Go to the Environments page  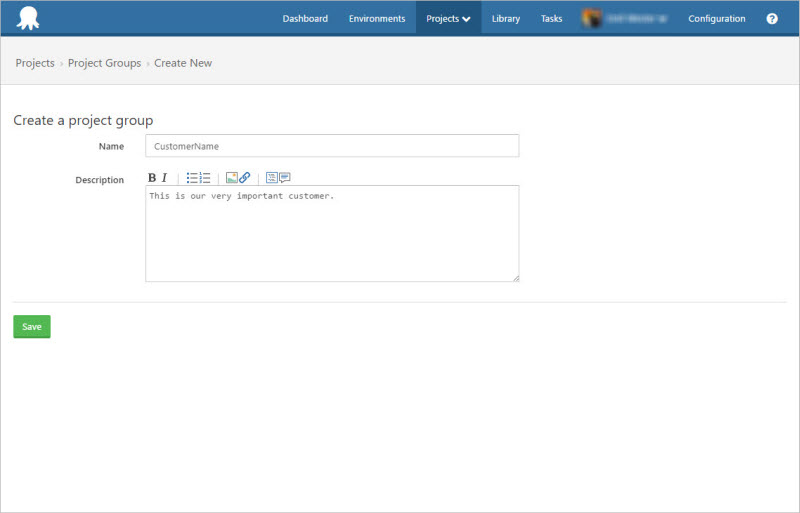pyautogui.click(x=377, y=19)
